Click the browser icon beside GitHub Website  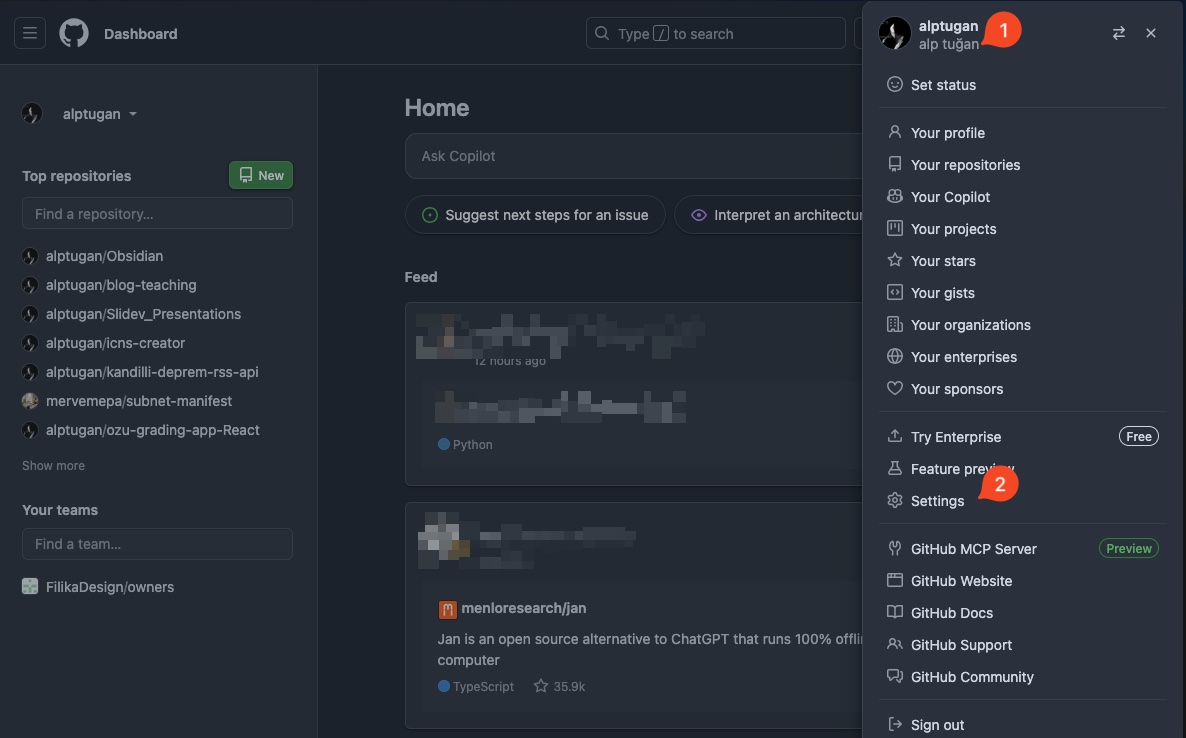(895, 581)
